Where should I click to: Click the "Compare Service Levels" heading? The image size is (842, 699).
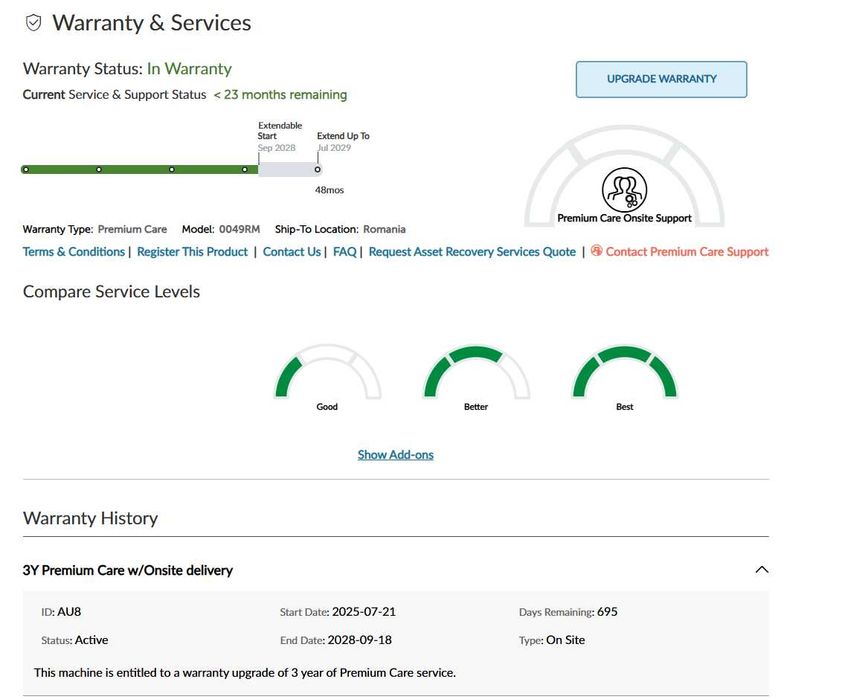[111, 292]
